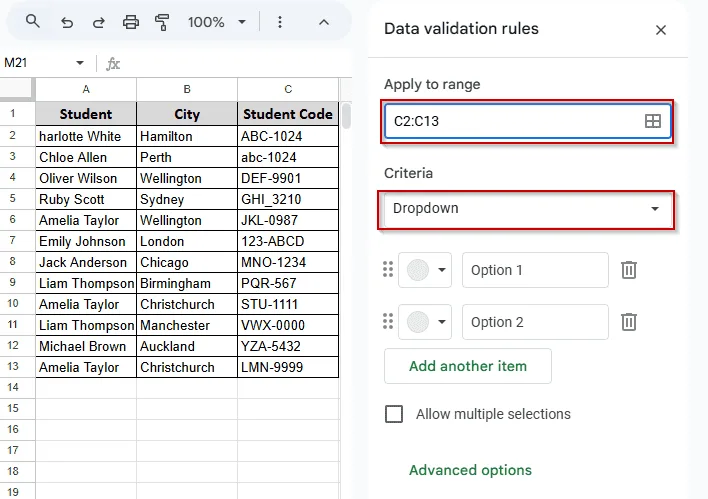Screen dimensions: 708x499
Task: Select cell containing 123-ABCD
Action: click(x=288, y=241)
